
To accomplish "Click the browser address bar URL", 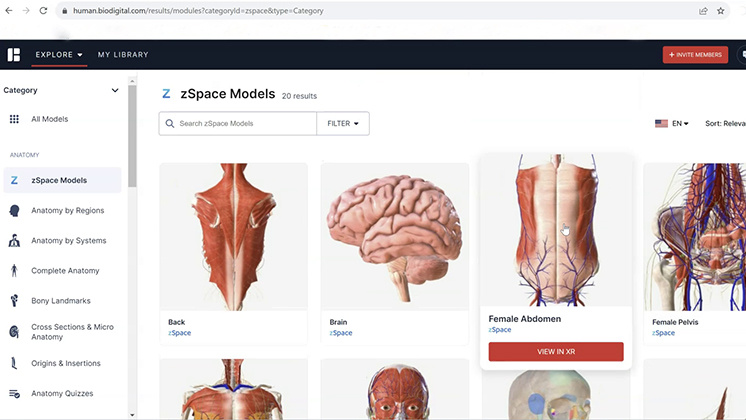I will coord(198,10).
